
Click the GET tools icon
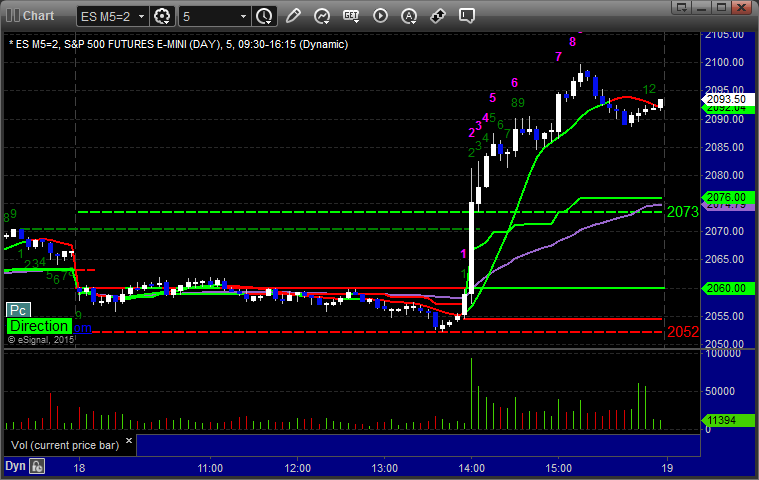(351, 16)
